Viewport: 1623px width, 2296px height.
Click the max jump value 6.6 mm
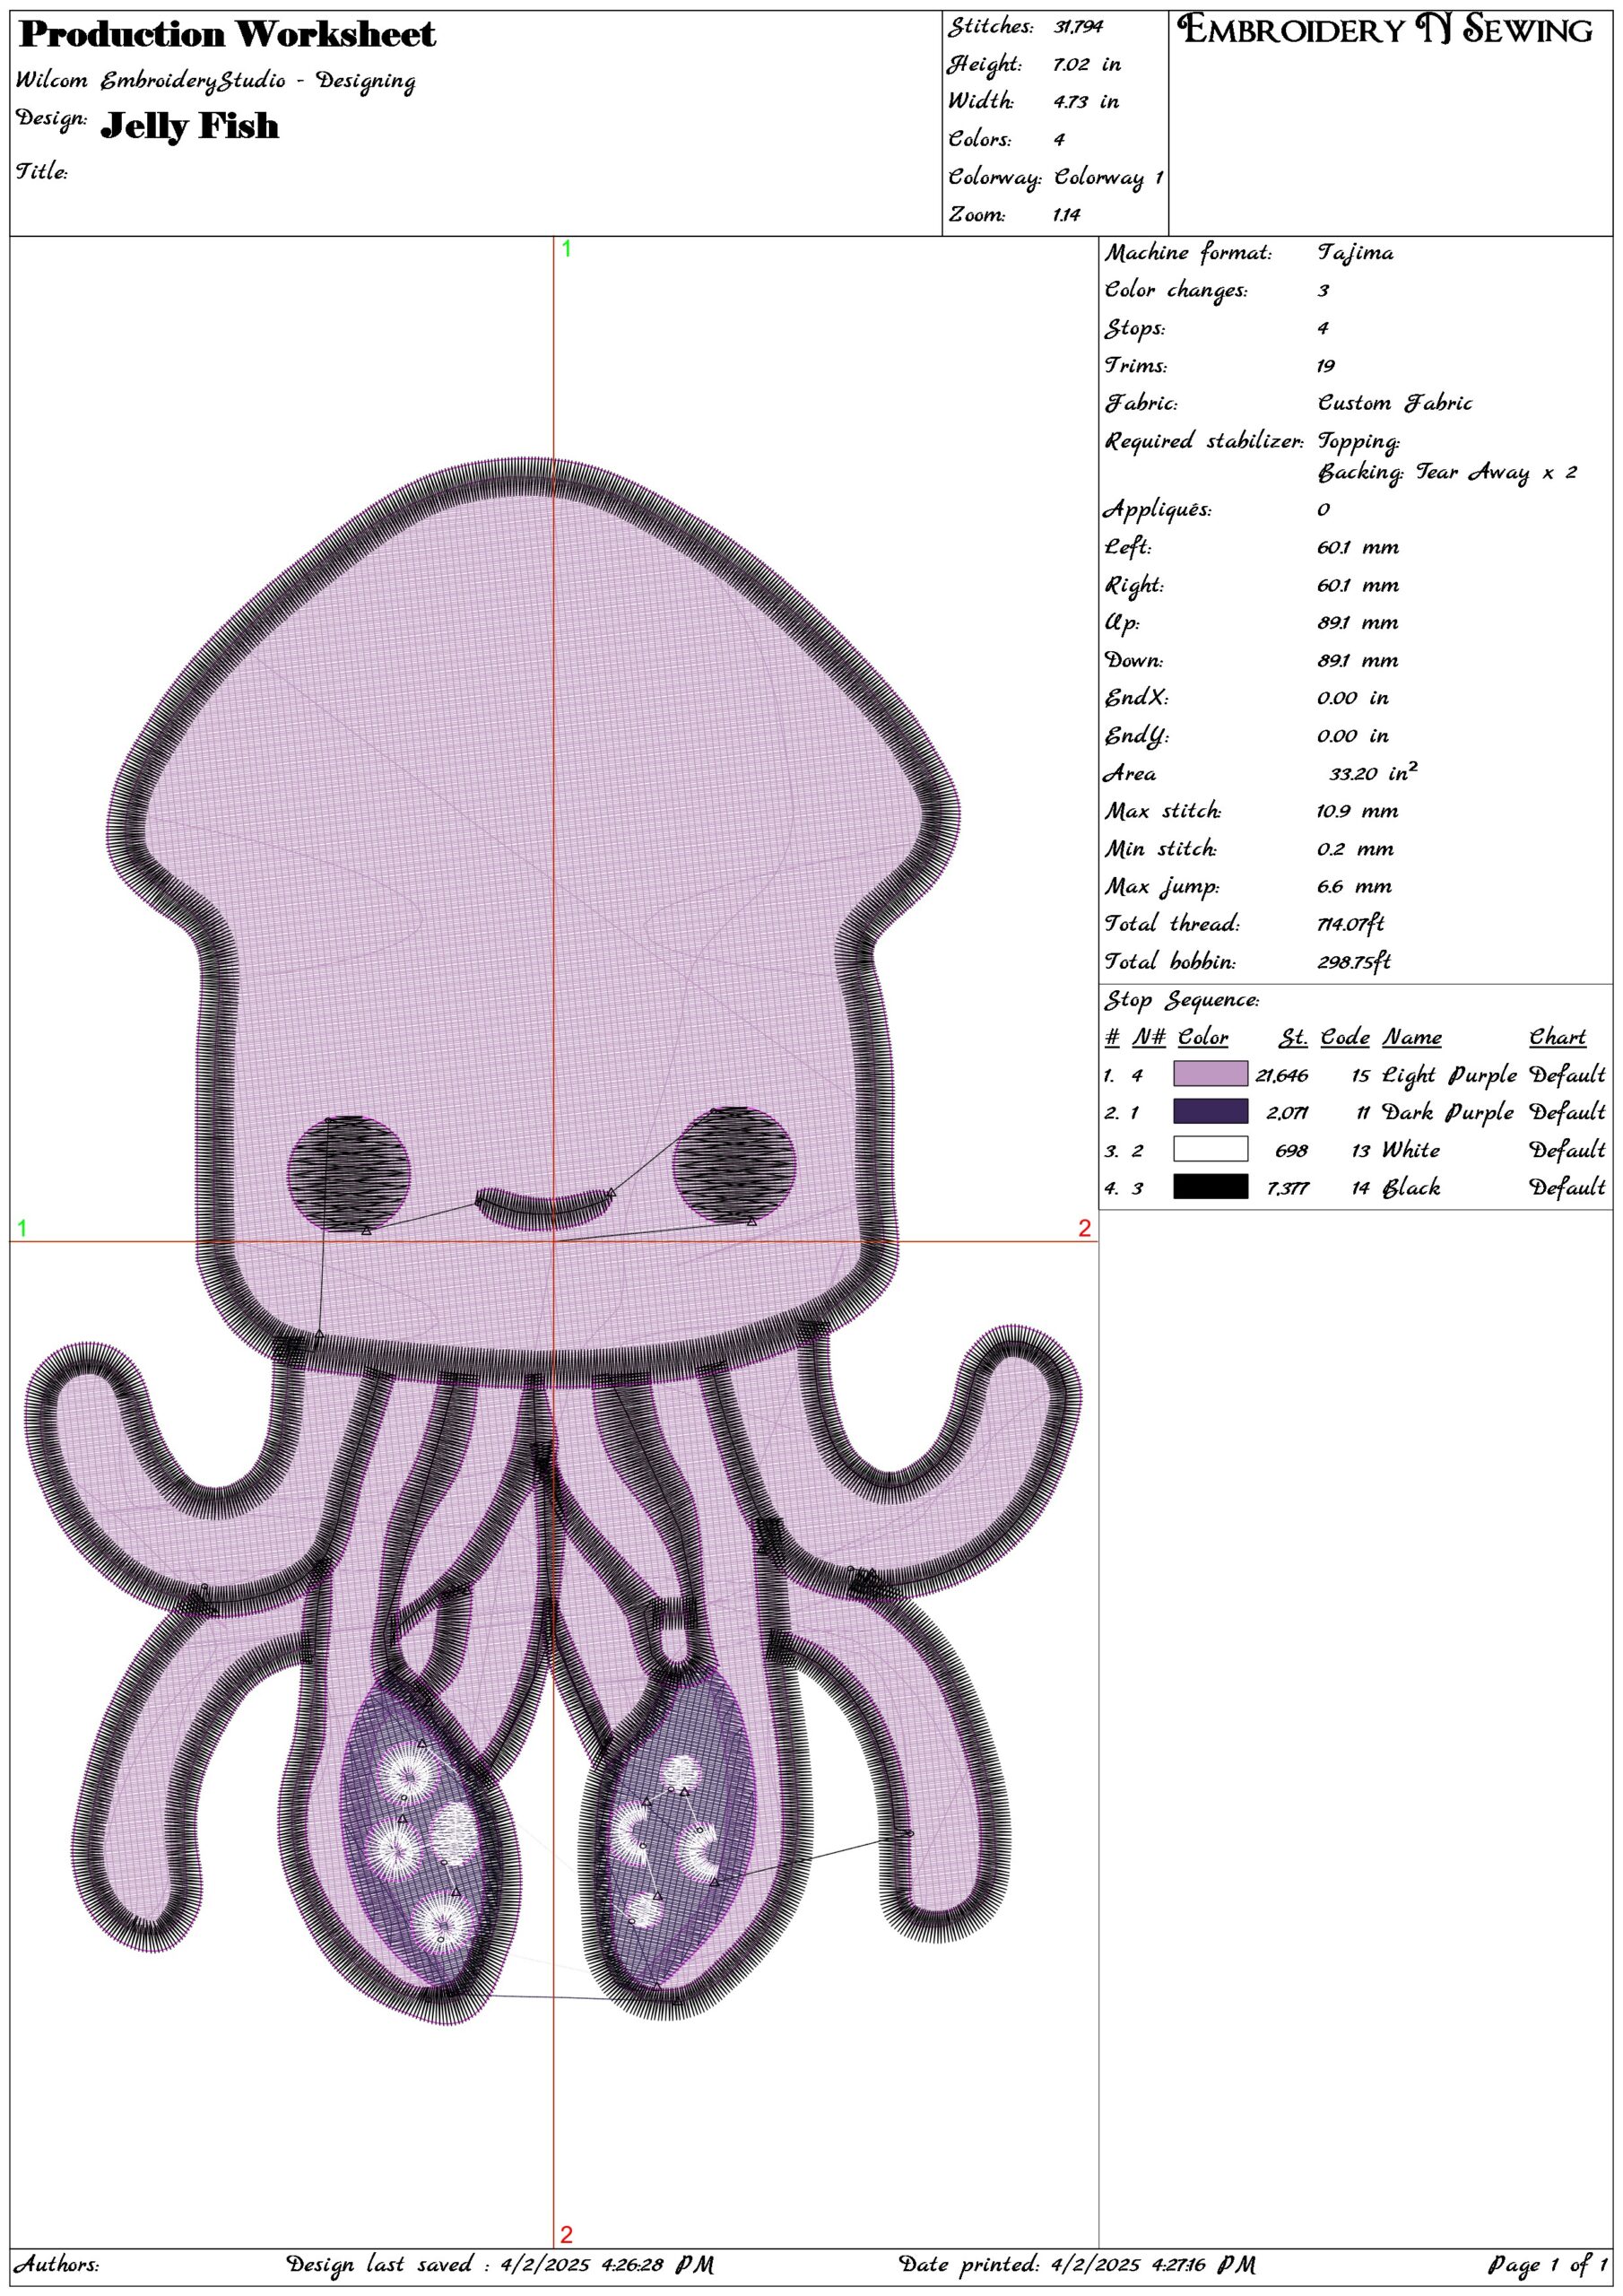point(1354,887)
